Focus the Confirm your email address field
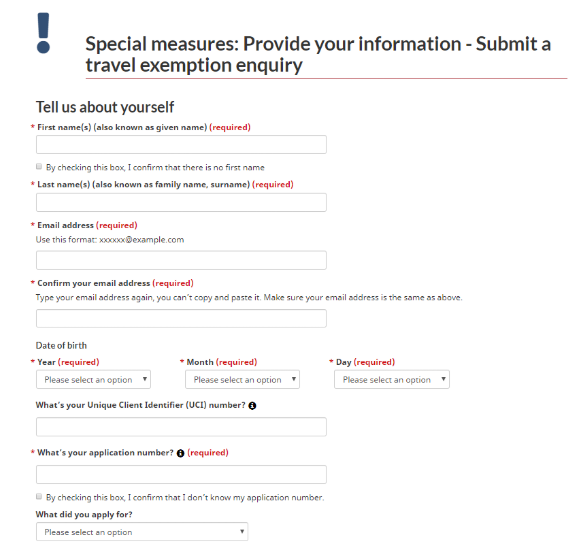This screenshot has width=588, height=549. click(x=182, y=318)
